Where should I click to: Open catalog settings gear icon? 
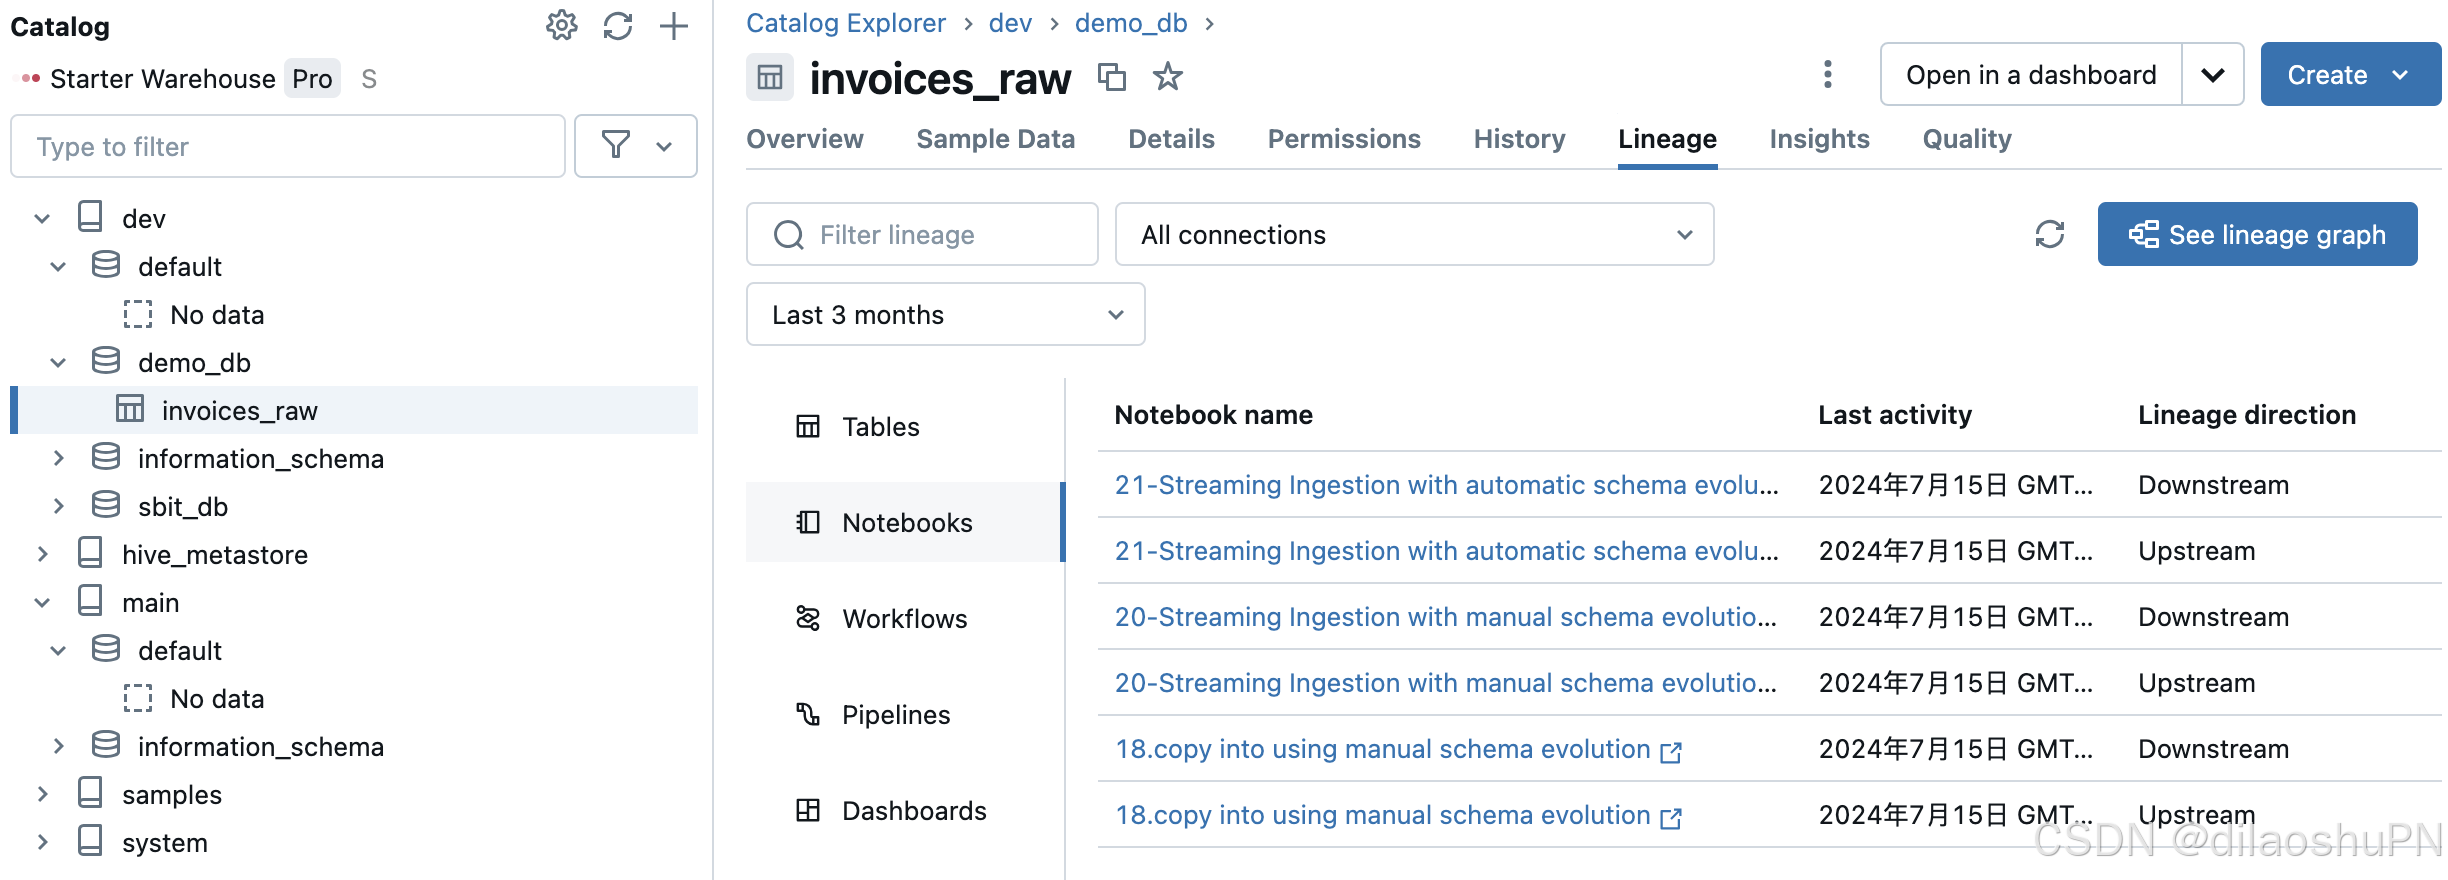click(562, 26)
